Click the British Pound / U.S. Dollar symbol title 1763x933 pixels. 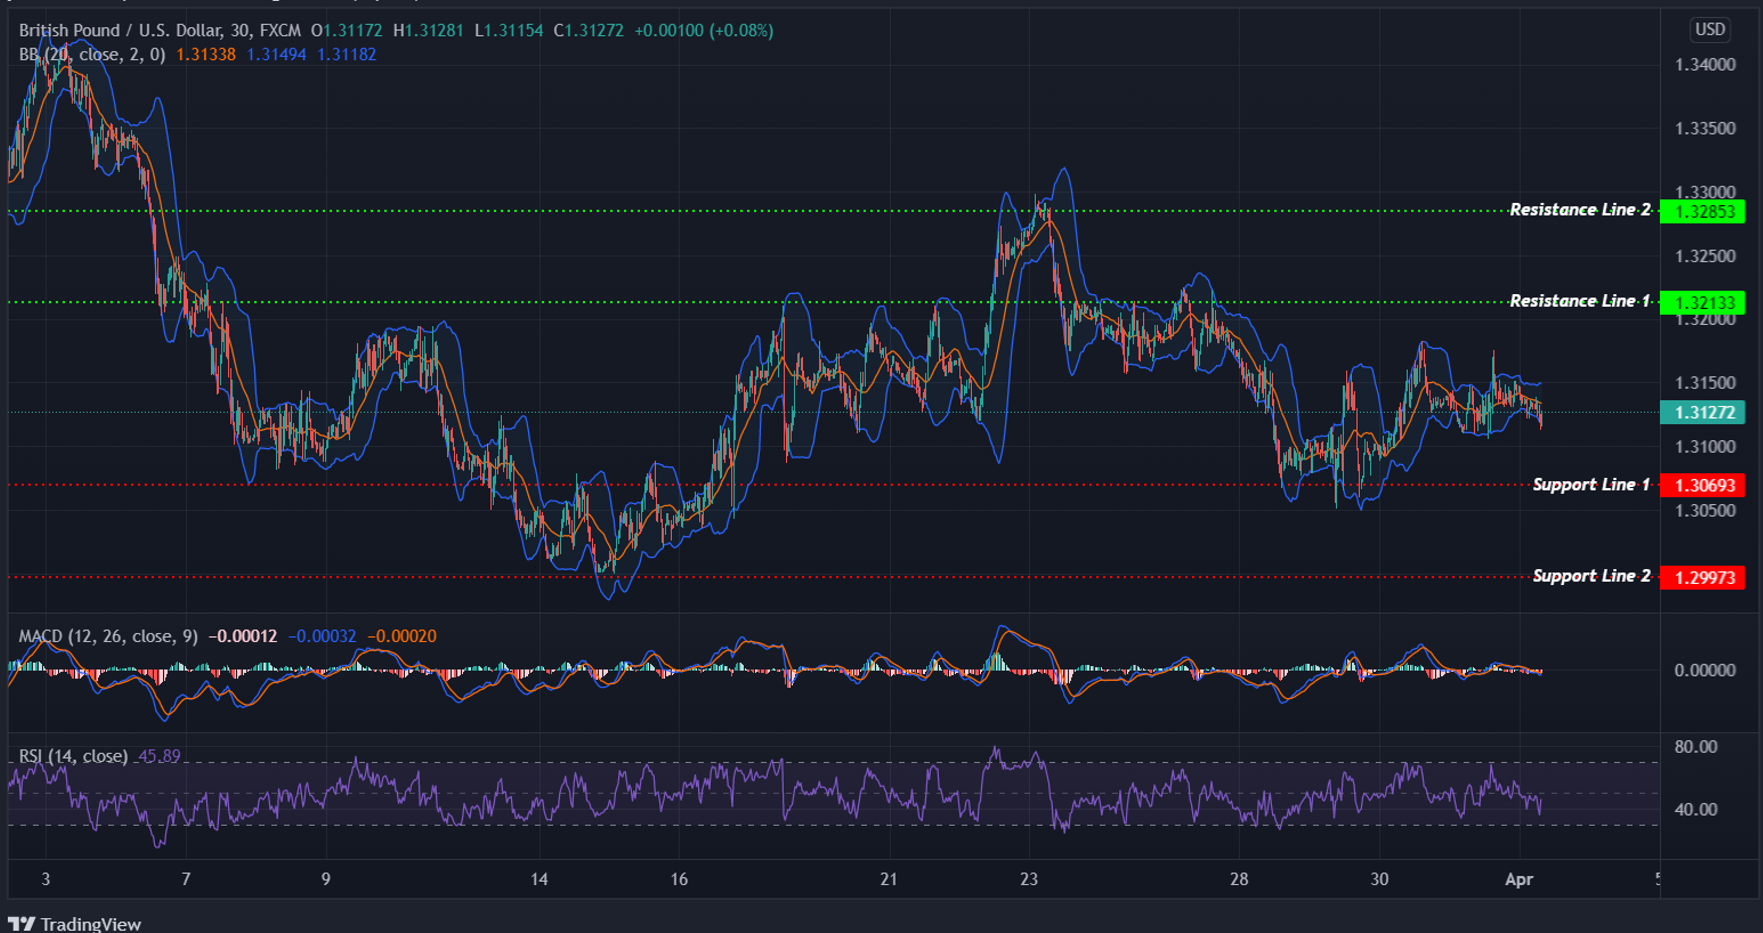pyautogui.click(x=130, y=30)
